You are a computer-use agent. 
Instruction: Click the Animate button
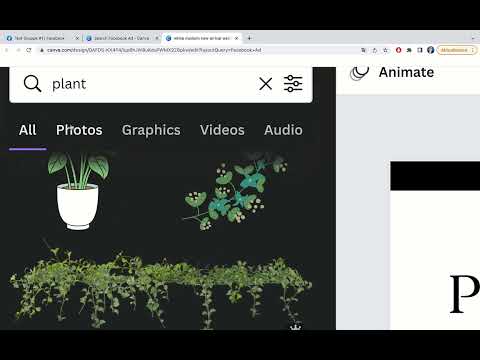click(x=392, y=72)
